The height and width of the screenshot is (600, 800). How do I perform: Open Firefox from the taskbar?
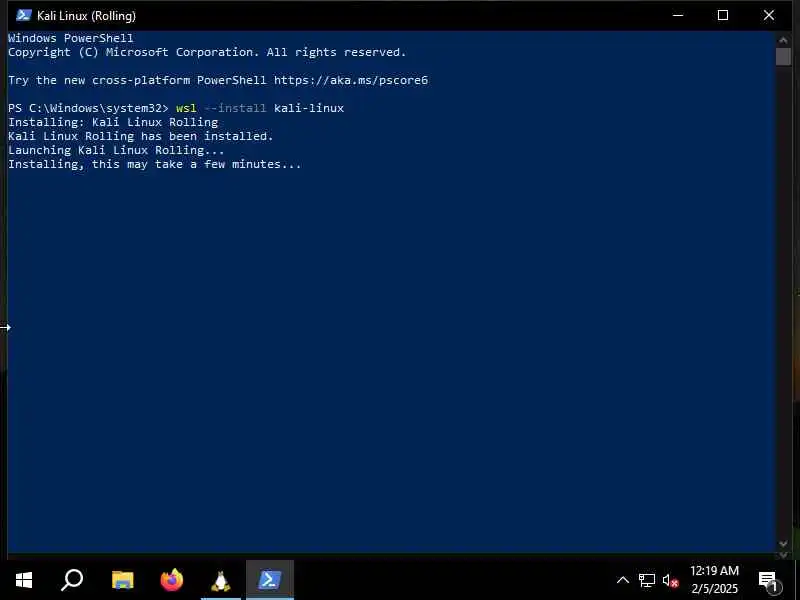(x=171, y=580)
